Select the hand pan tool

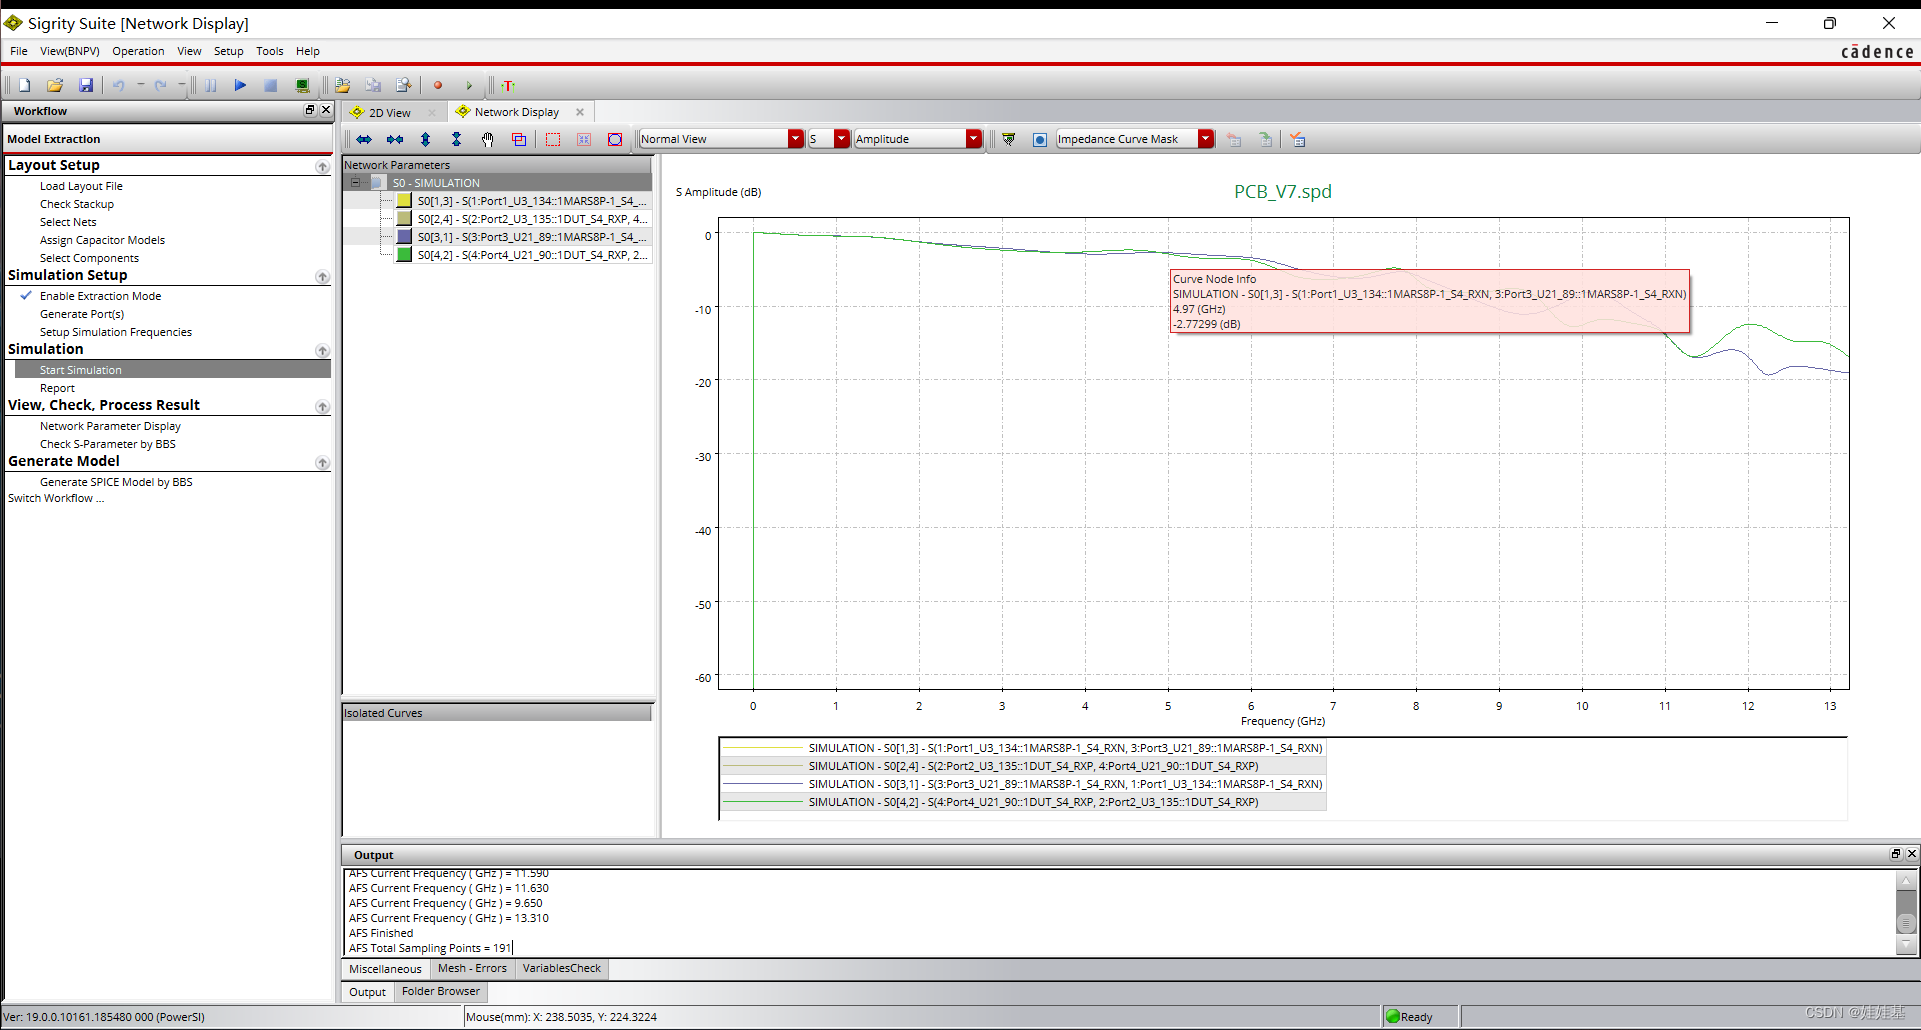pos(488,140)
